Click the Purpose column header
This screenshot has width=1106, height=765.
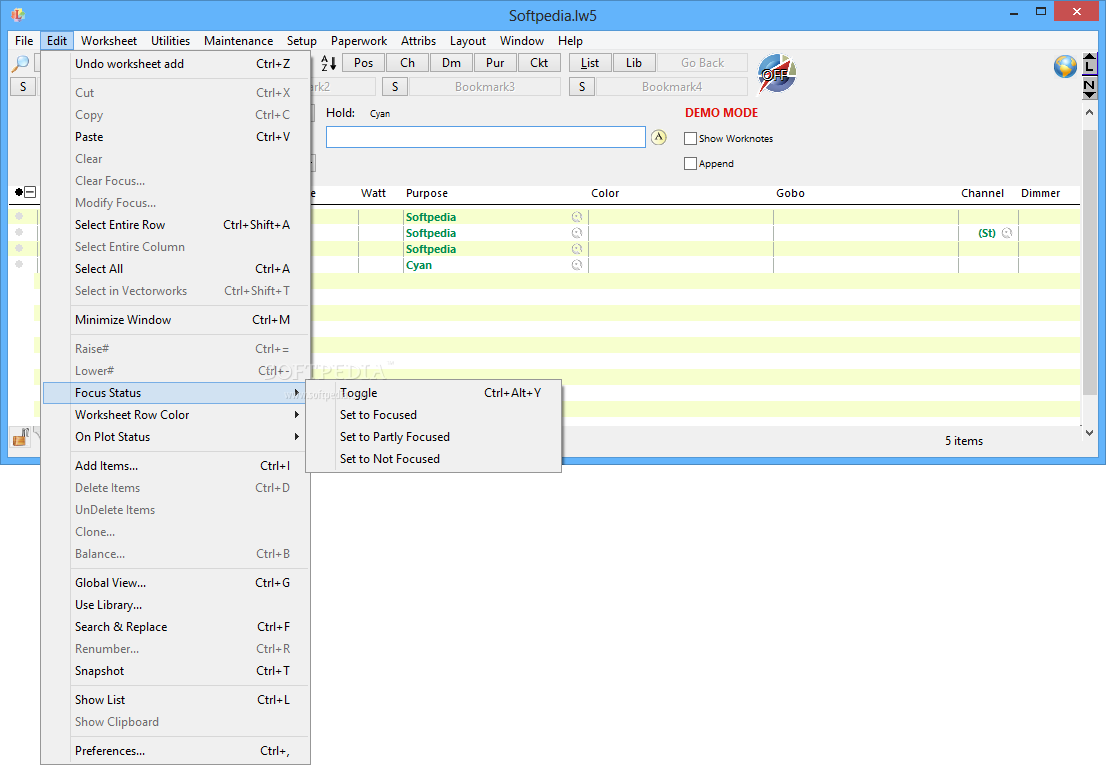pos(427,193)
